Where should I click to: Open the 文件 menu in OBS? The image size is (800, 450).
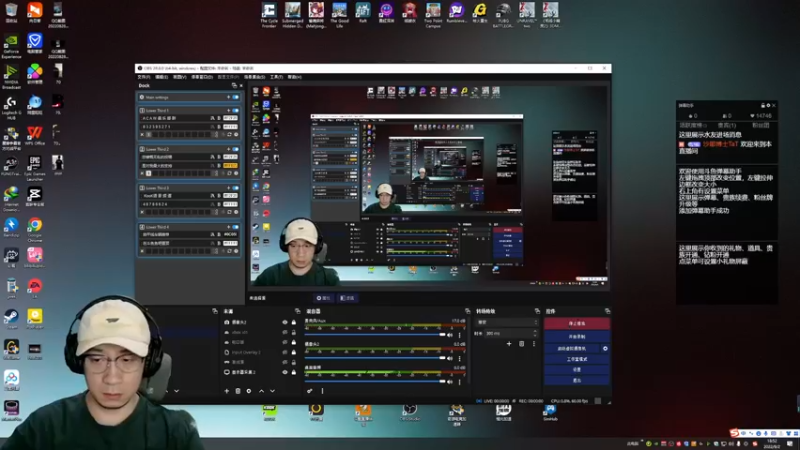coord(144,77)
